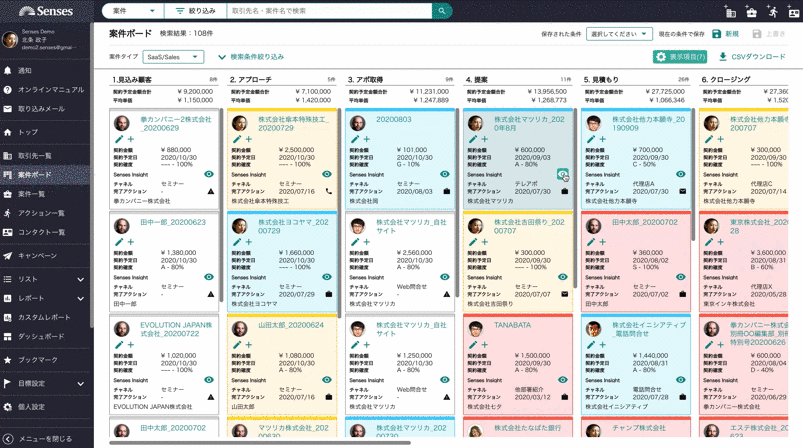Toggle Senses Insight eye on 株式会社傘本特殊技工 card
Screen dimensions: 803x448
point(326,175)
